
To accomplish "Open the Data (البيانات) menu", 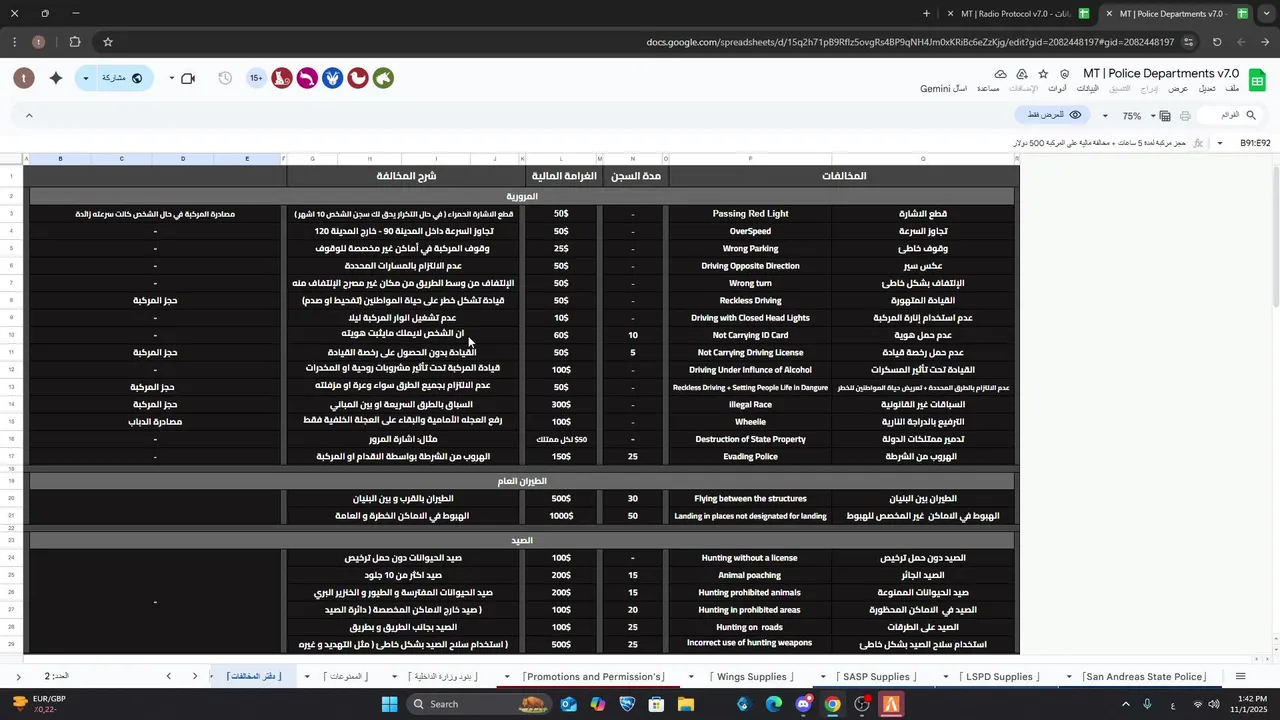I will (x=1087, y=89).
